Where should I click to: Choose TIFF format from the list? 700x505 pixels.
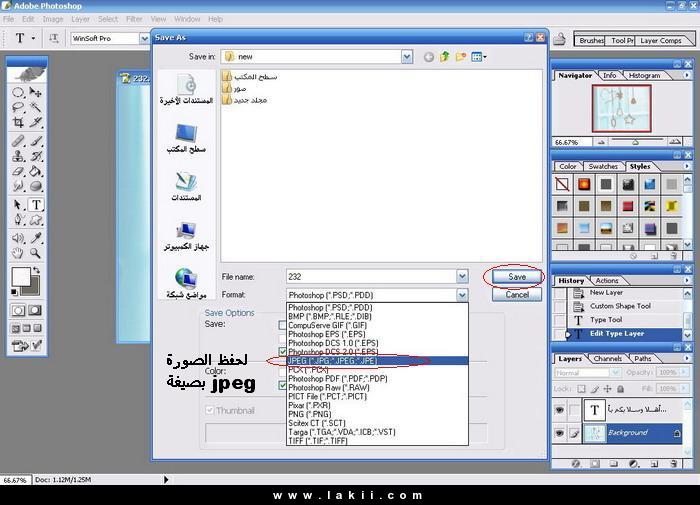tap(377, 441)
